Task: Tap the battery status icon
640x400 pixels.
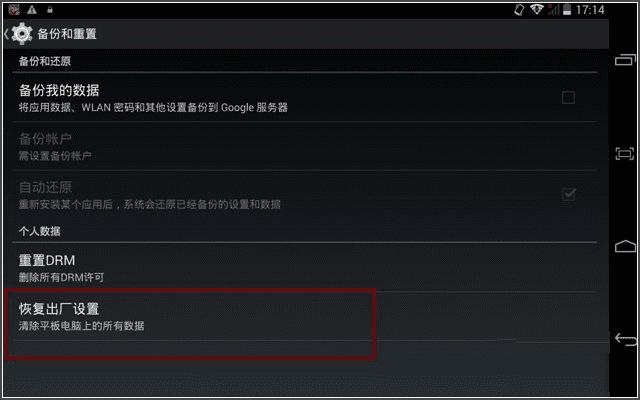Action: (x=567, y=9)
